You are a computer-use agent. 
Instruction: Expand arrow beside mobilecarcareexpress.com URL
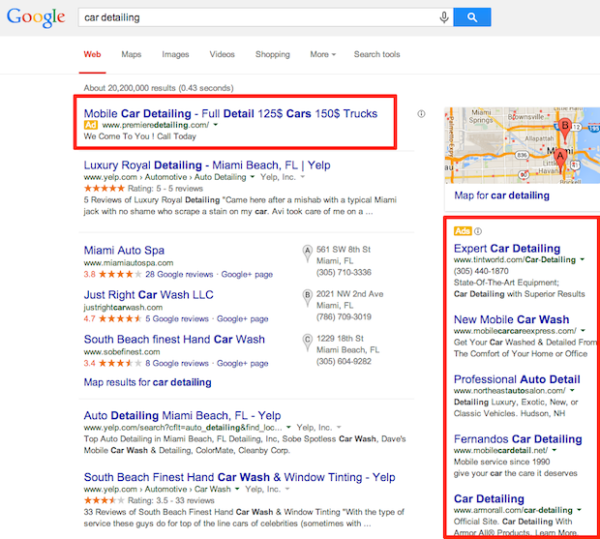(583, 330)
